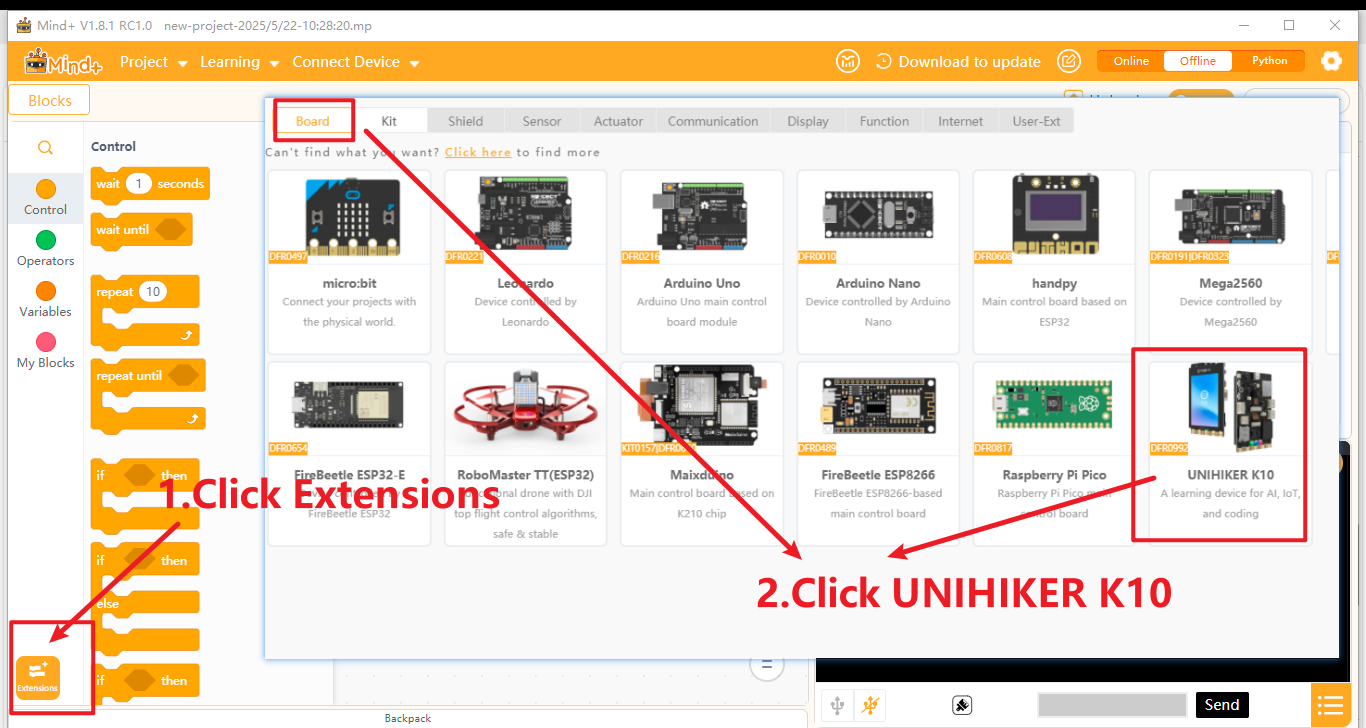Image resolution: width=1366 pixels, height=728 pixels.
Task: Click the zoom reset equals icon on workspace
Action: tap(767, 665)
